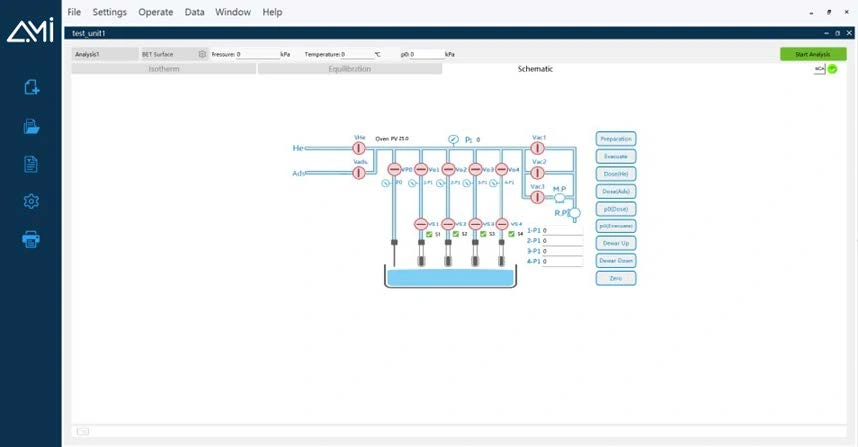858x447 pixels.
Task: Click the Dewar Up button
Action: [x=615, y=243]
